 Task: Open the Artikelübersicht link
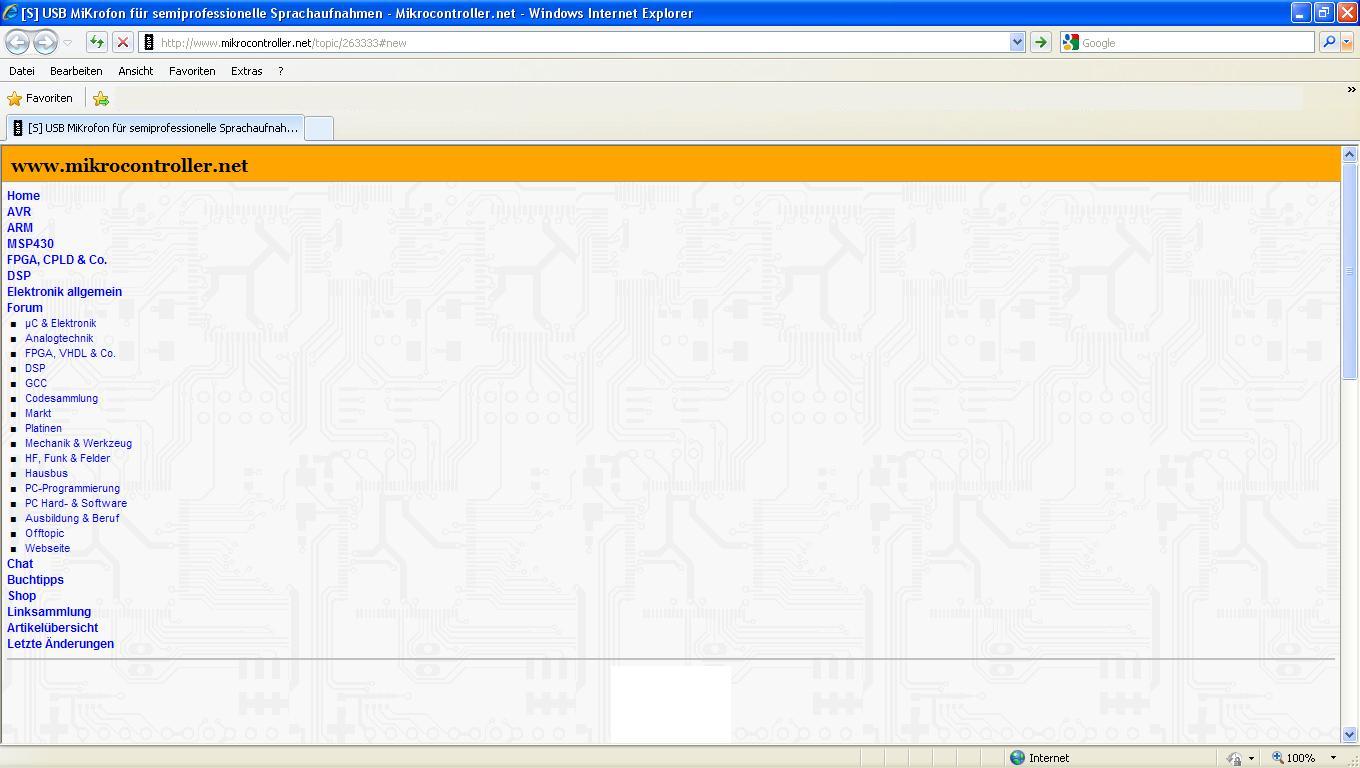click(x=52, y=628)
